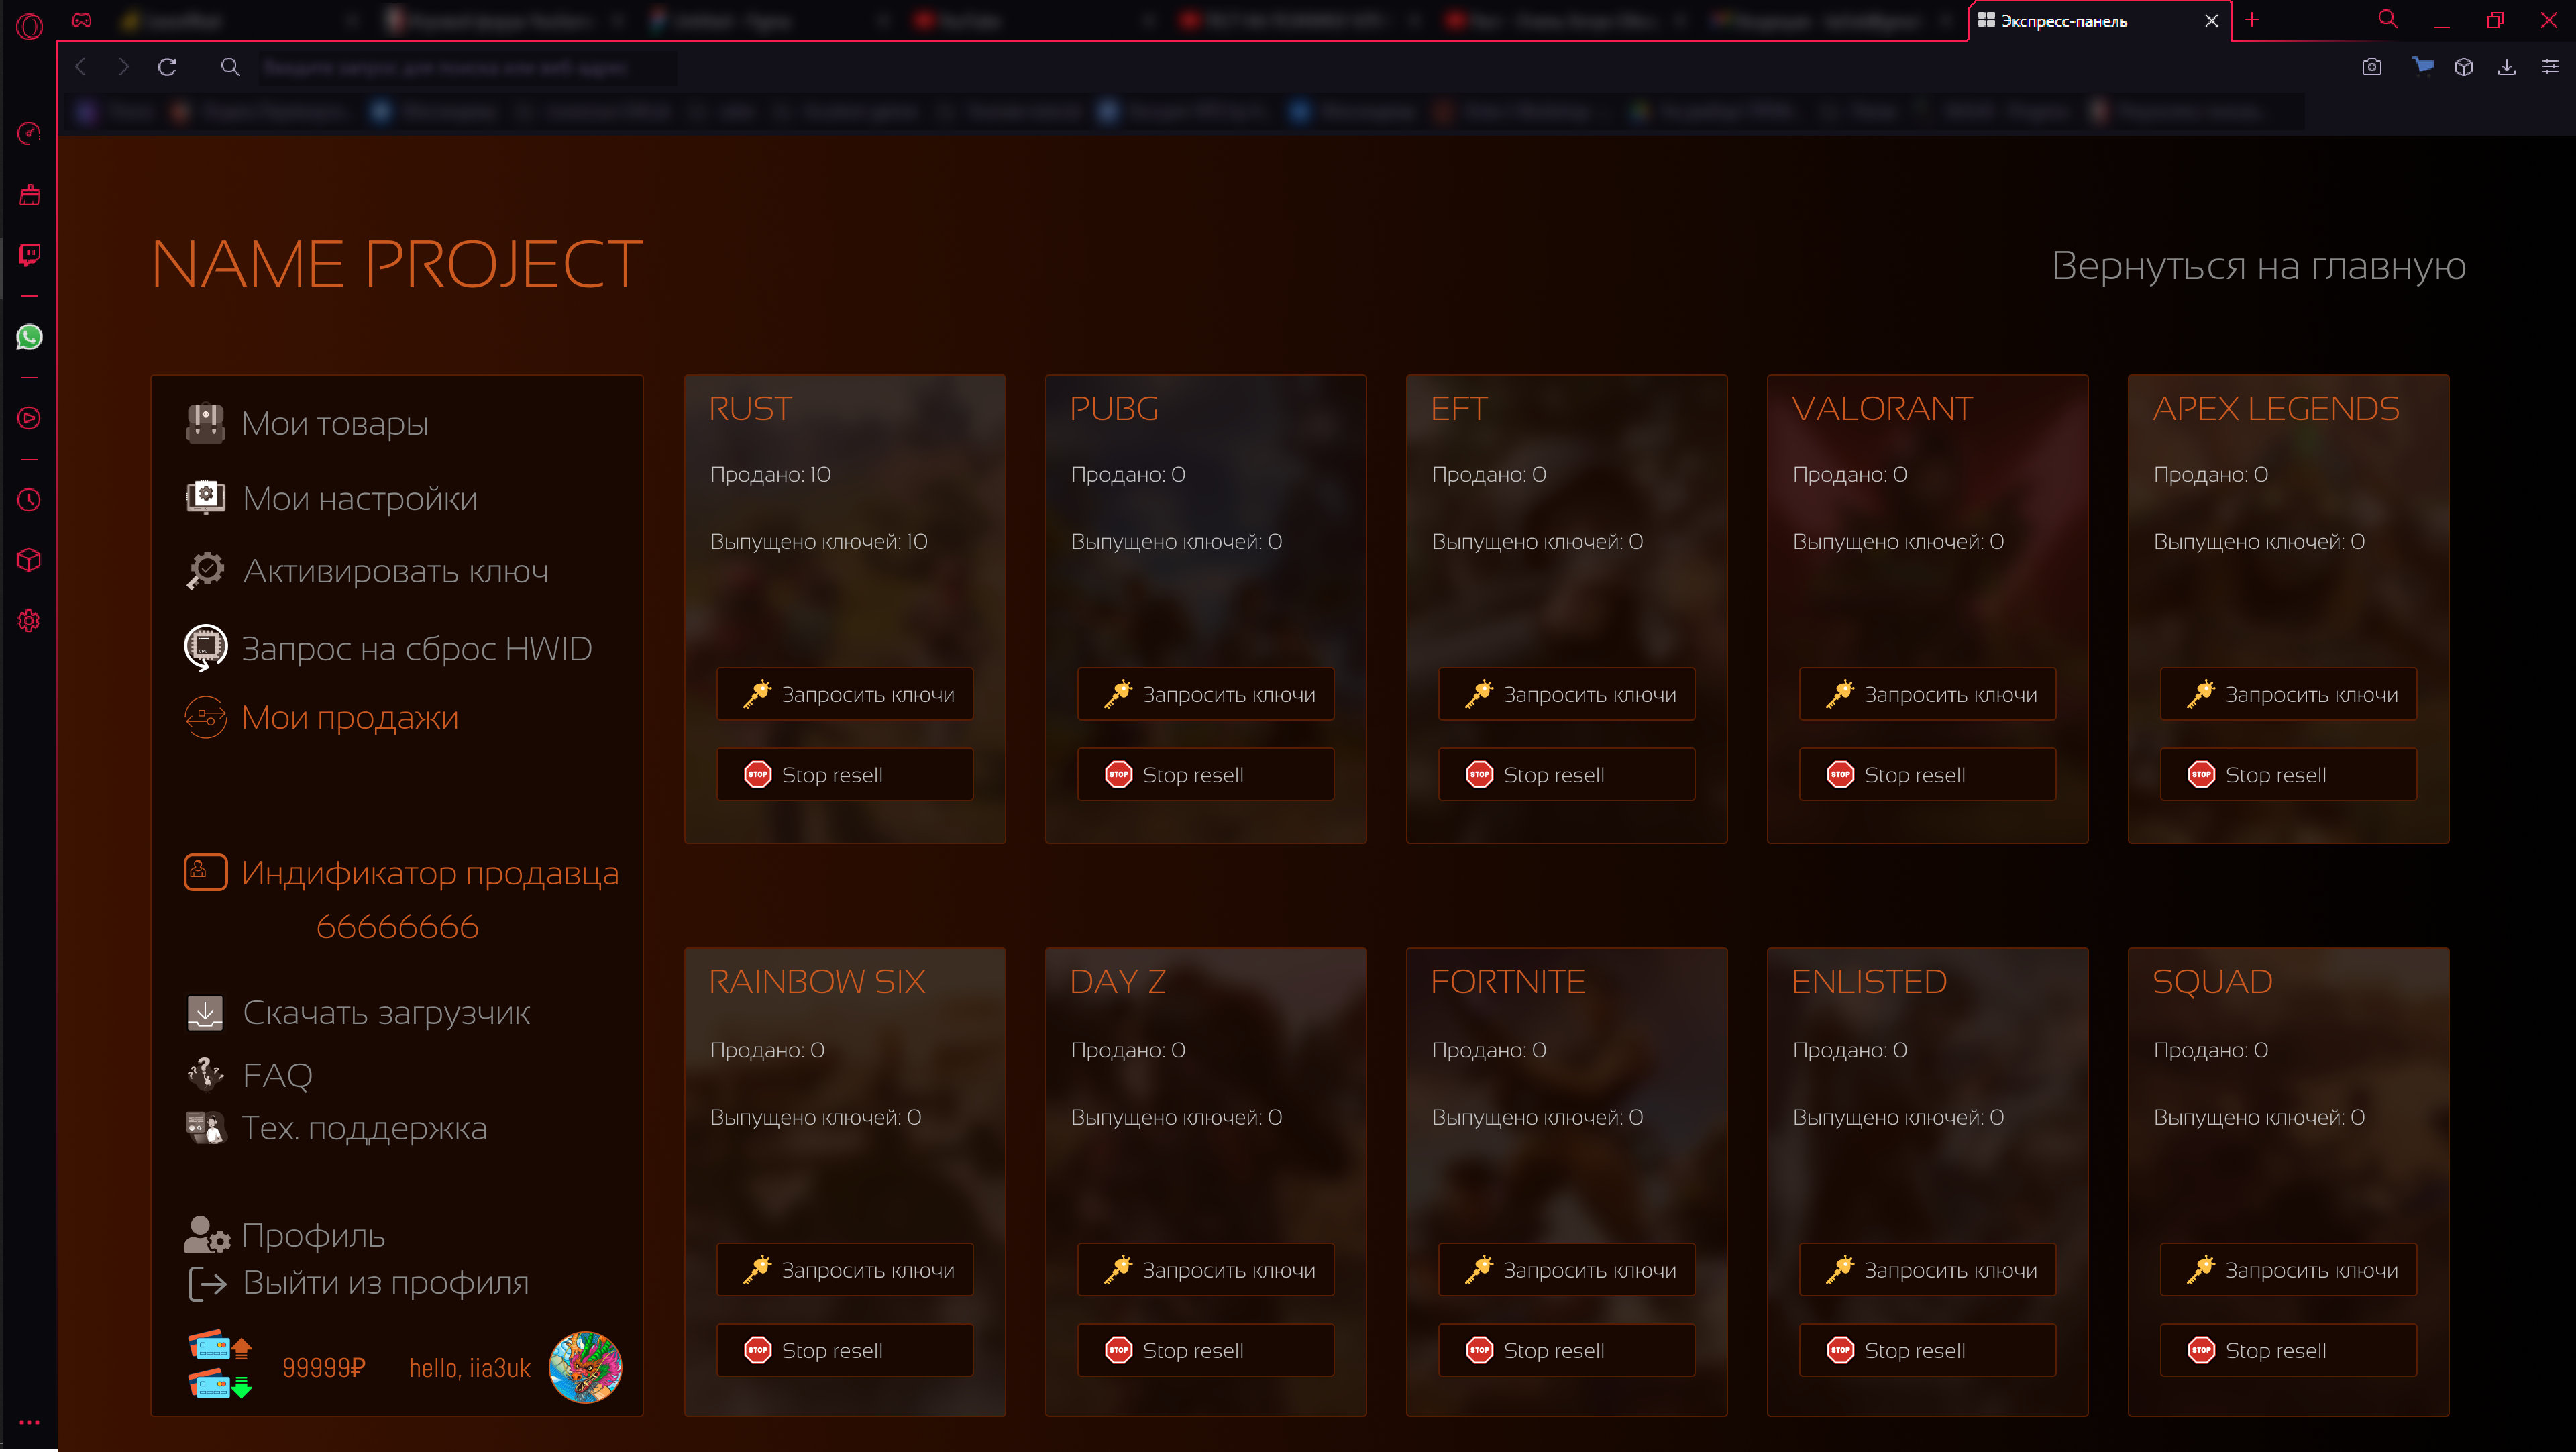Viewport: 2576px width, 1452px height.
Task: Click Запросить ключи on EFT card
Action: point(1567,694)
